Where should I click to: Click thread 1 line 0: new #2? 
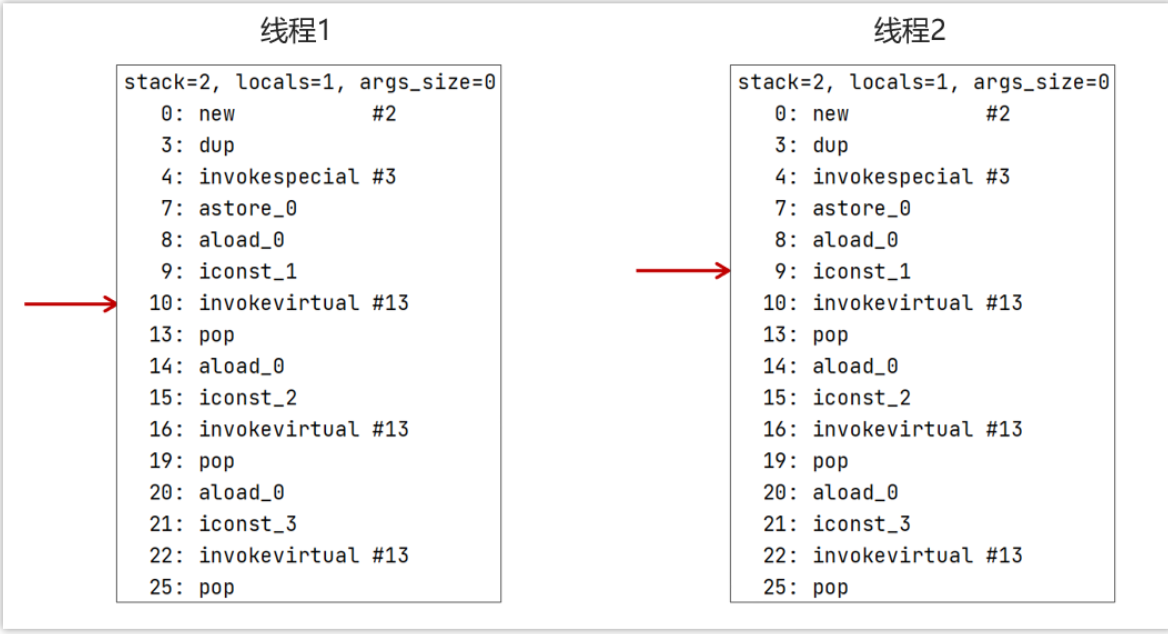279,114
